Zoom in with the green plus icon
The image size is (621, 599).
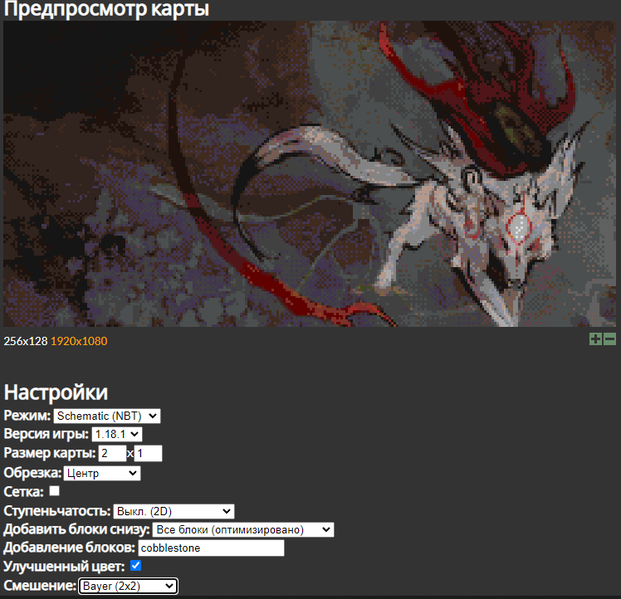[x=595, y=339]
